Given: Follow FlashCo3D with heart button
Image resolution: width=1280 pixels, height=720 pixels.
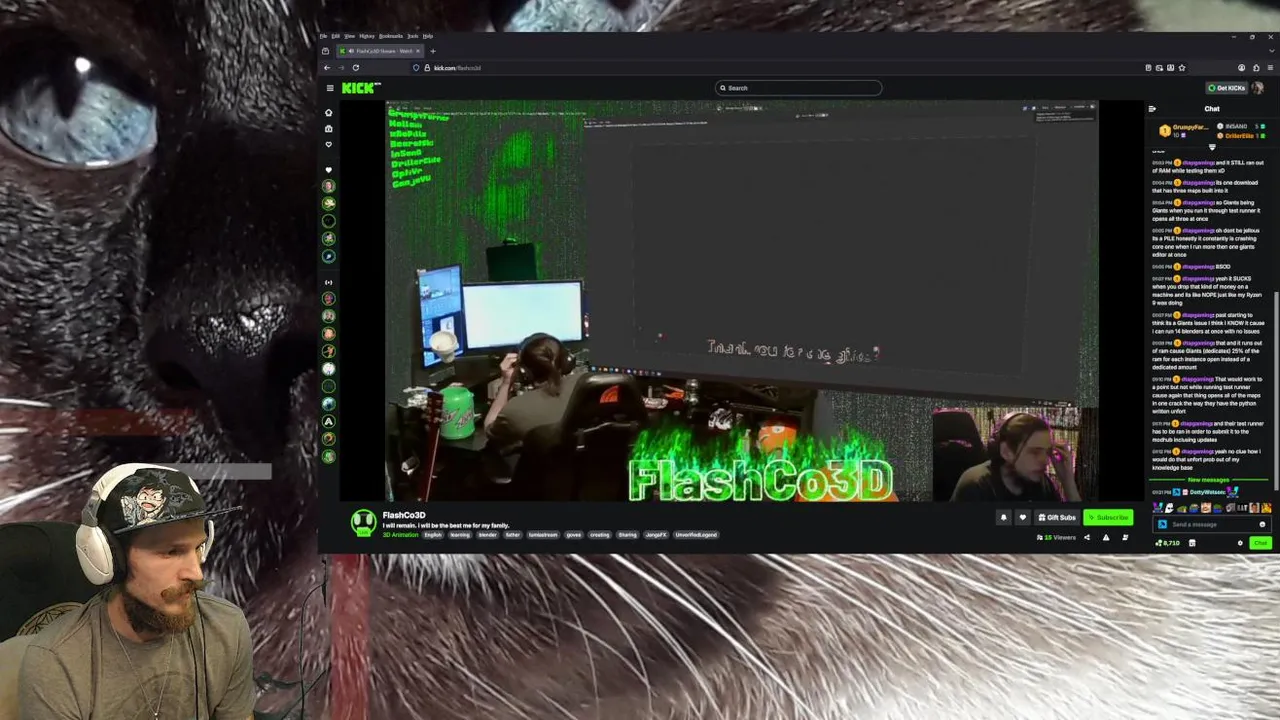Looking at the screenshot, I should click(x=1022, y=517).
